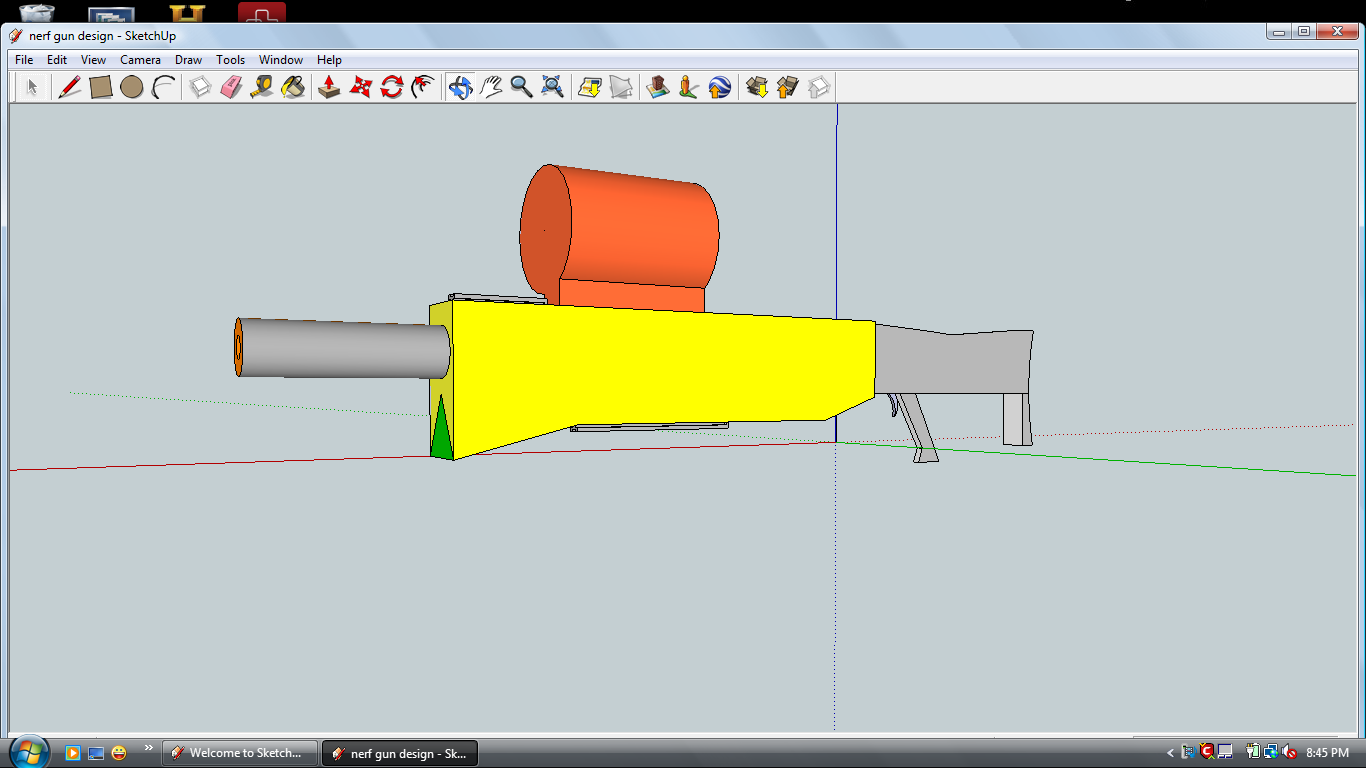Click the muted volume tray icon

pos(1289,752)
